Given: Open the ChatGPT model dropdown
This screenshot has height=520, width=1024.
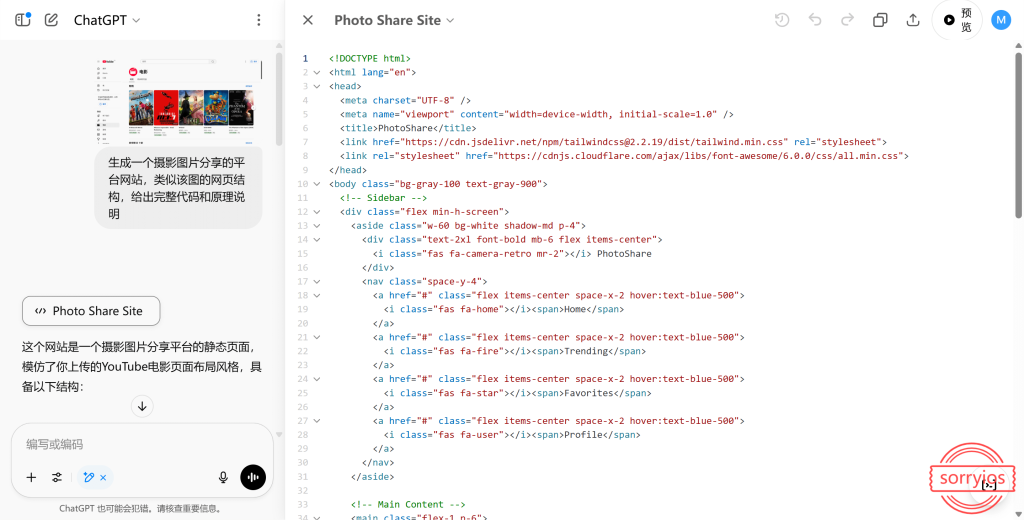Looking at the screenshot, I should tap(107, 20).
